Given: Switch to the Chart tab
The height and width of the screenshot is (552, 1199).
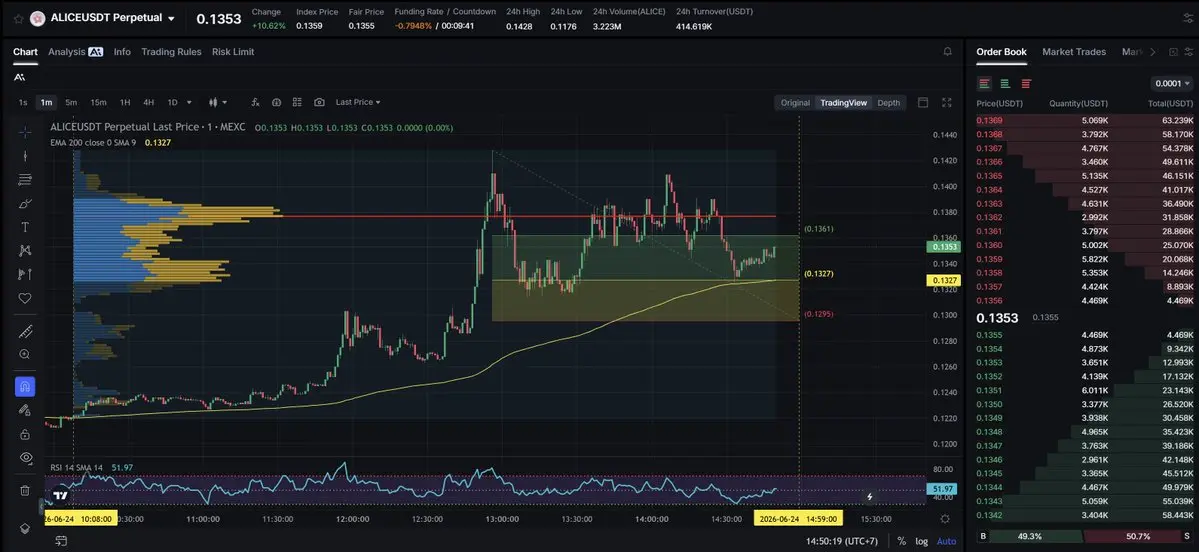Looking at the screenshot, I should (25, 52).
